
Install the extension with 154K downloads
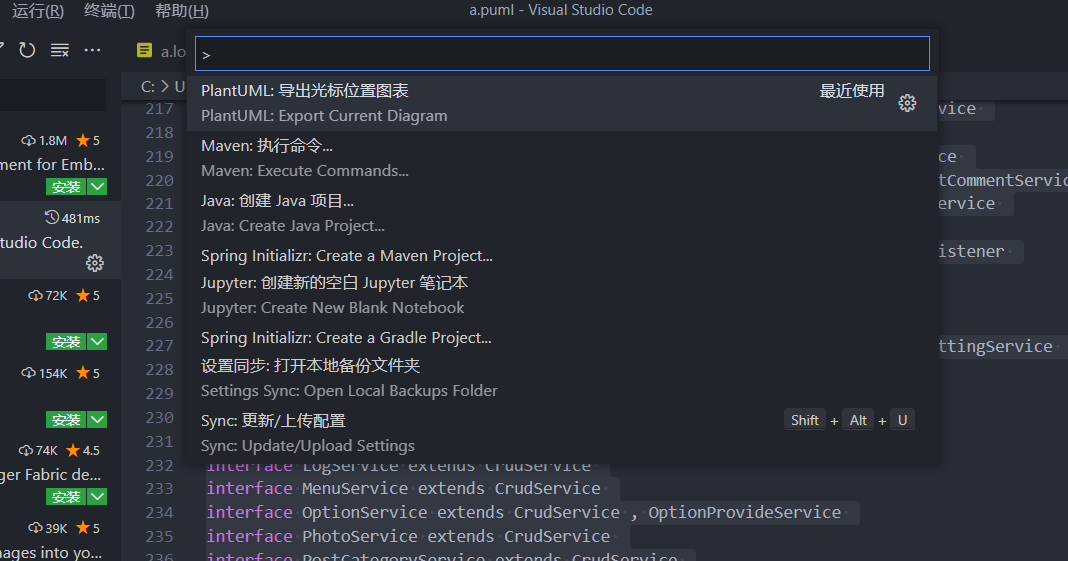67,419
